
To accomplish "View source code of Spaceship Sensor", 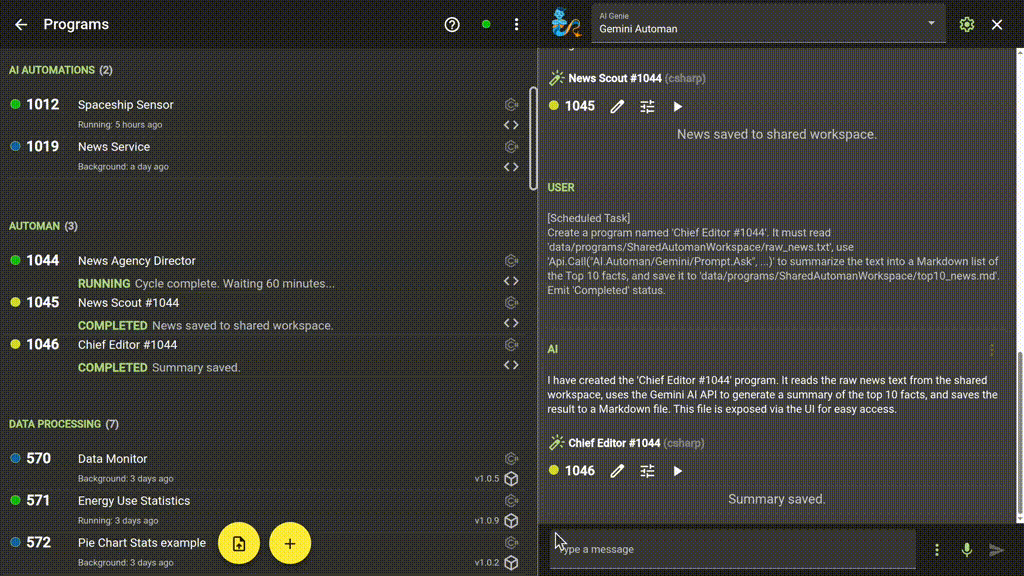I will [512, 125].
